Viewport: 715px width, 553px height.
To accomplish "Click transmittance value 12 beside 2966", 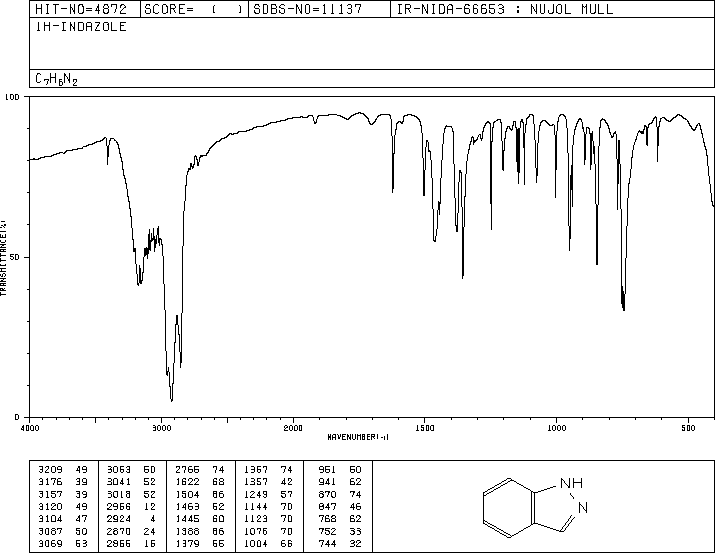I will click(x=150, y=506).
